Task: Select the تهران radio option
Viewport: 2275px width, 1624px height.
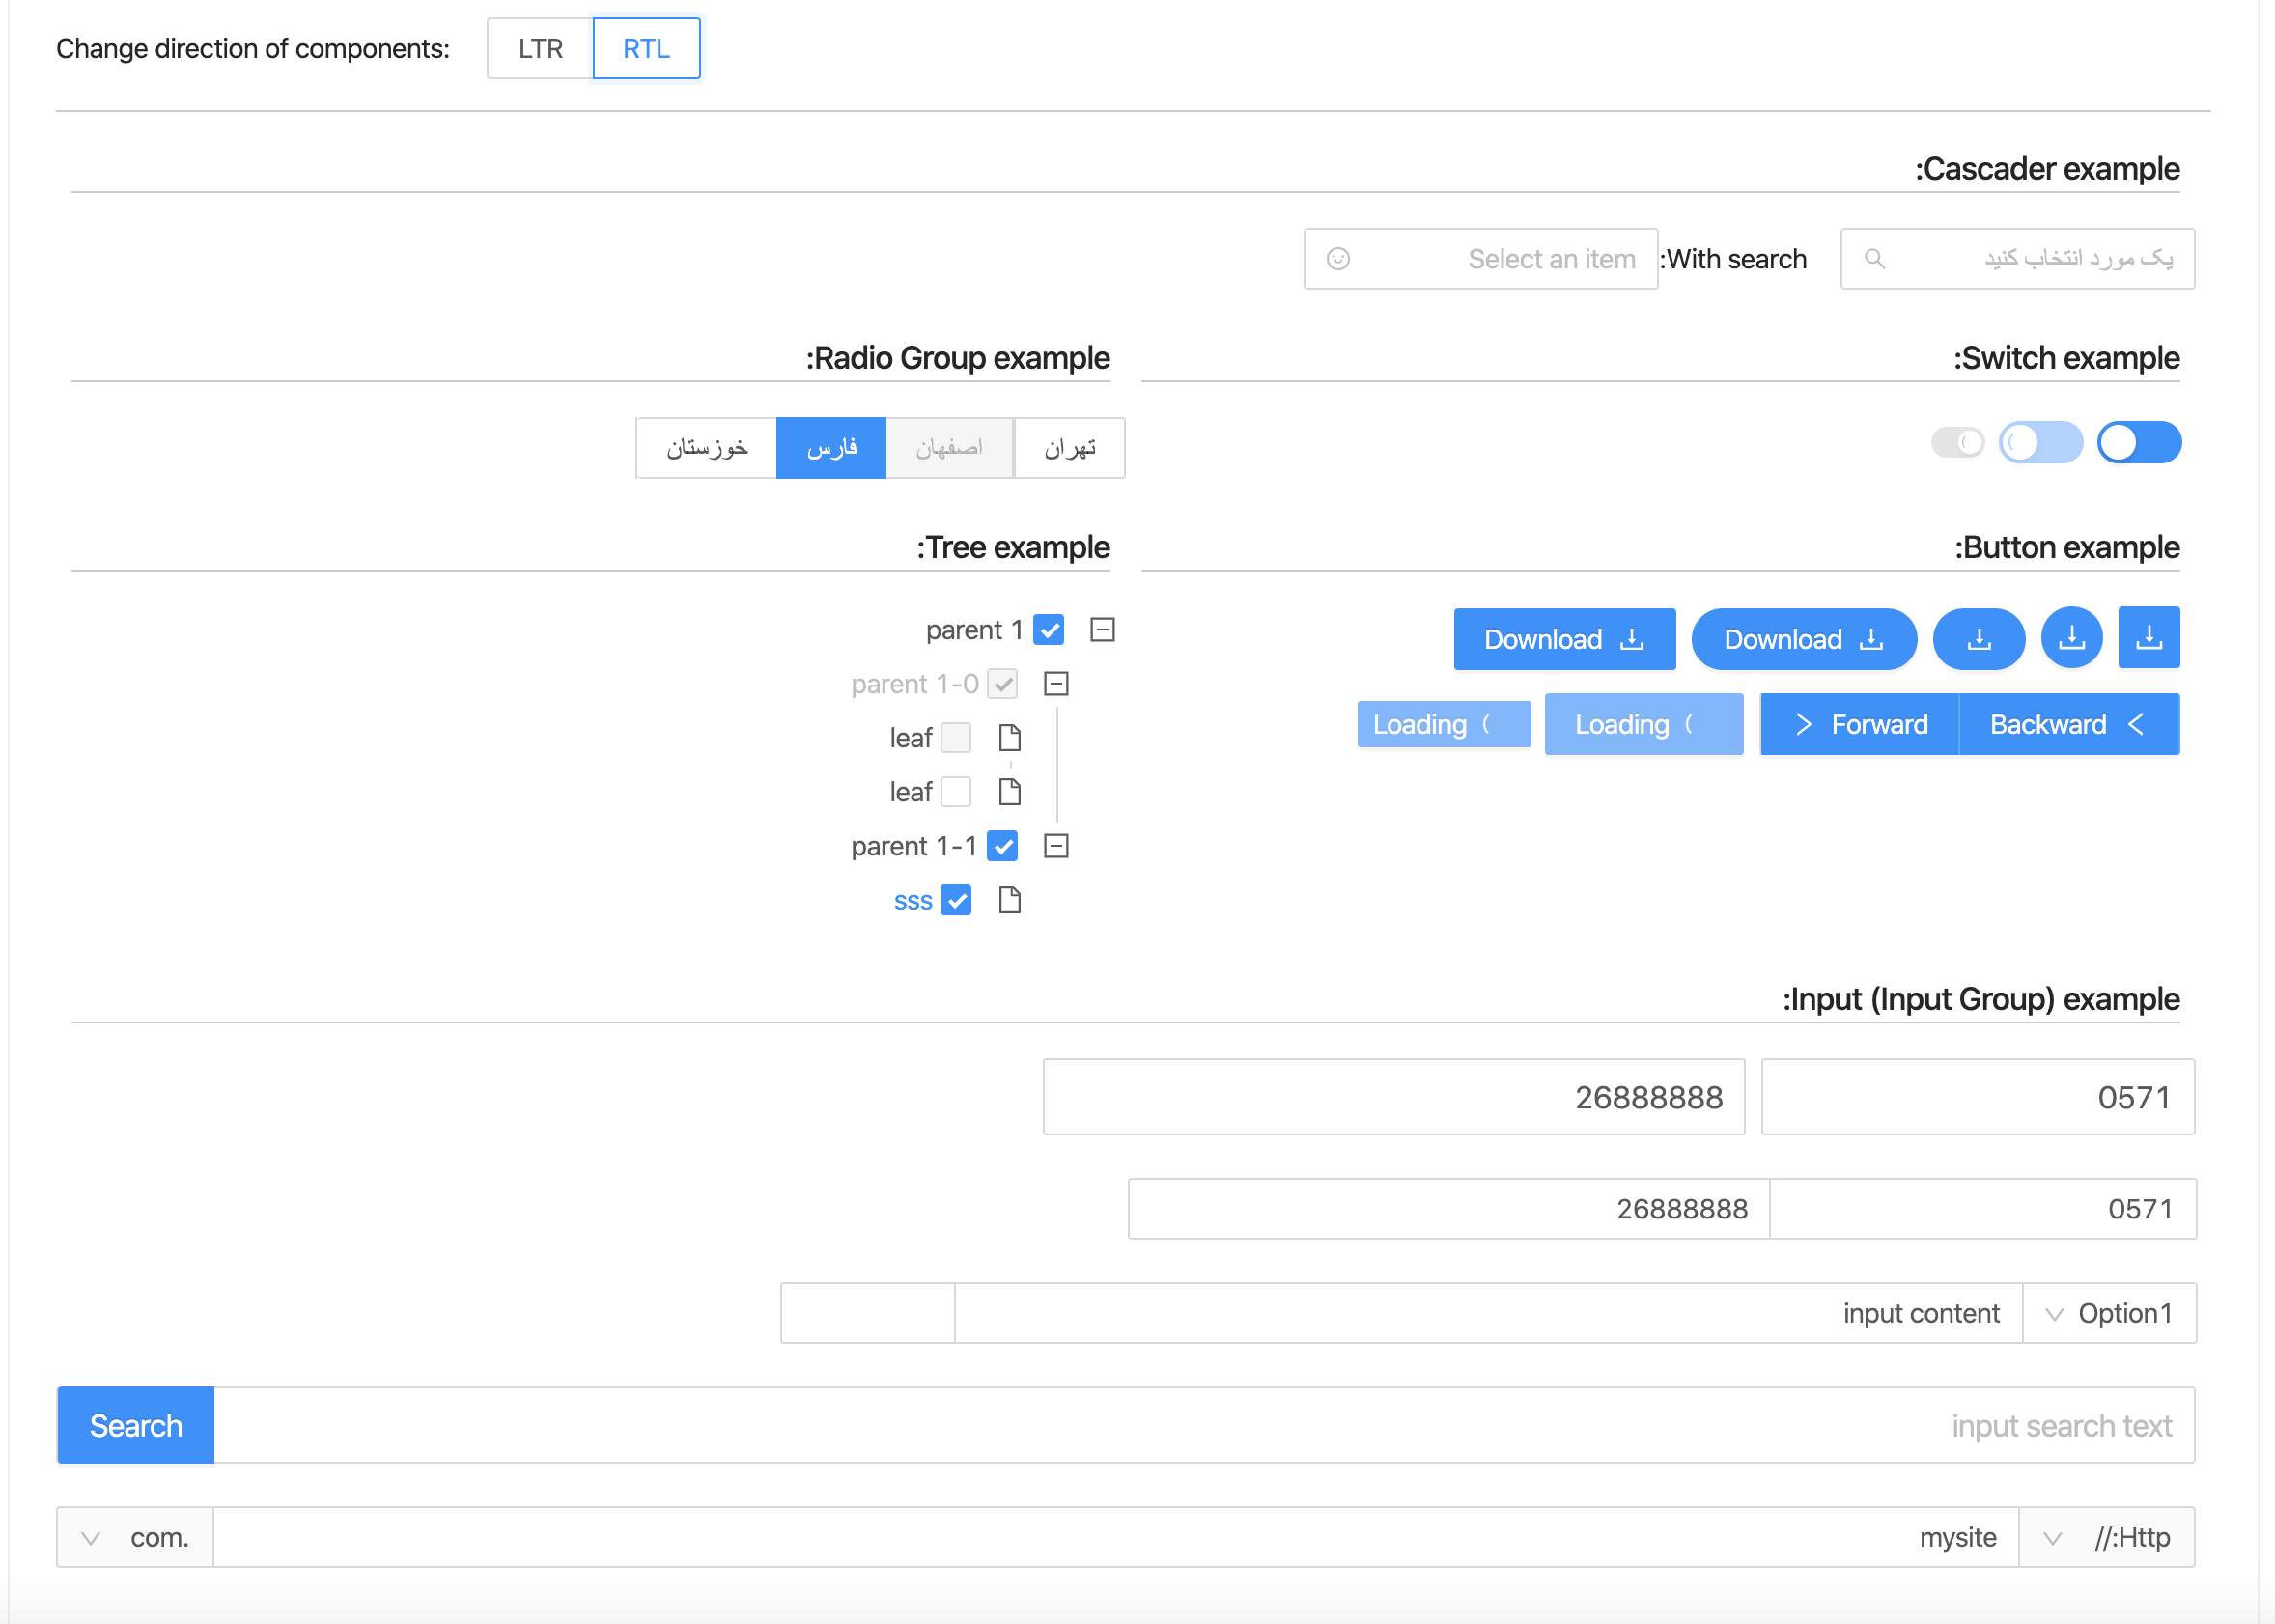Action: [x=1068, y=447]
